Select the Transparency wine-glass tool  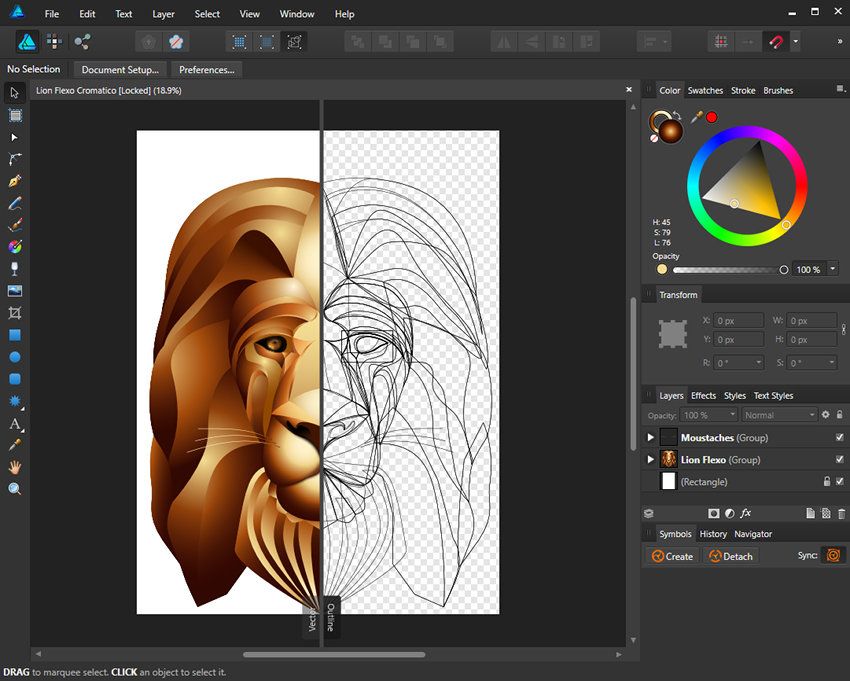point(15,268)
